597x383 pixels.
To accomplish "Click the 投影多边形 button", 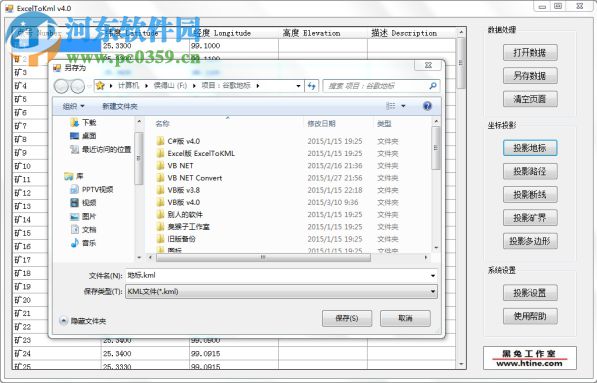I will 530,241.
